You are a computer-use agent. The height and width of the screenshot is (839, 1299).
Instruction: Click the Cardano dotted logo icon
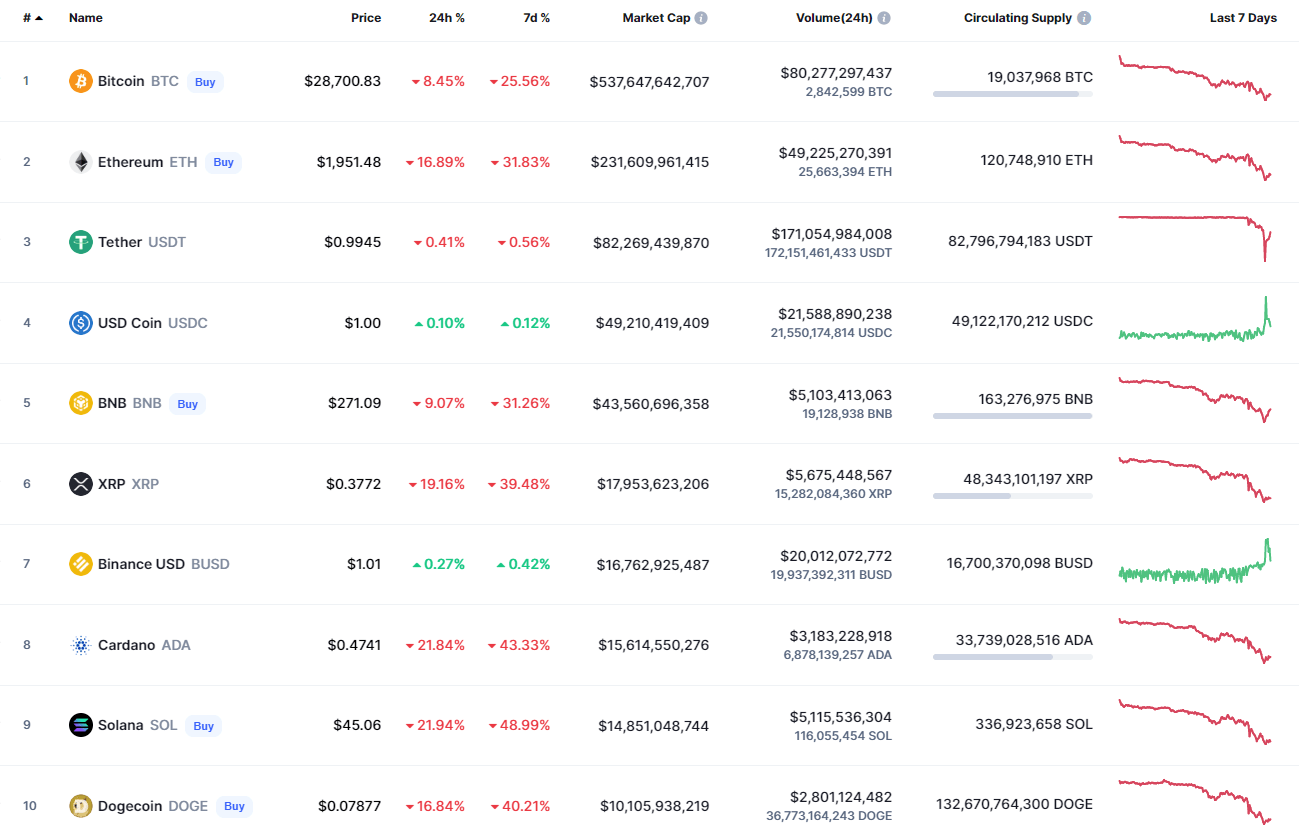point(81,645)
